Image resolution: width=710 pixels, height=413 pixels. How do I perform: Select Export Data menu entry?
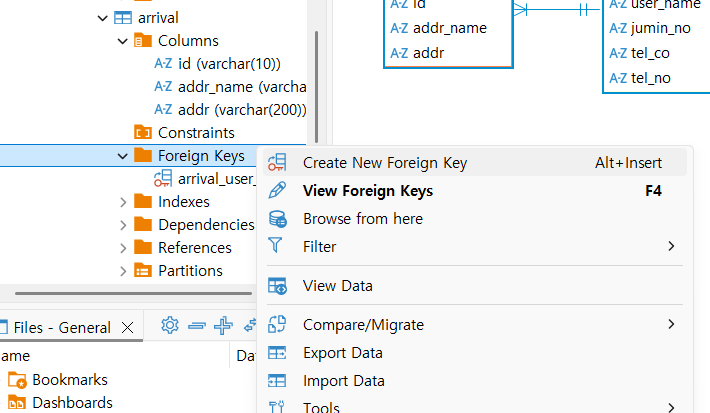click(342, 353)
